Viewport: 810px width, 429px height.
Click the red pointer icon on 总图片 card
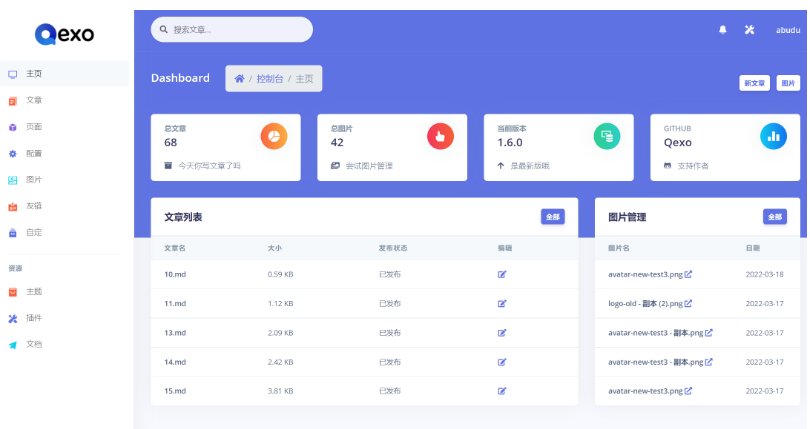[440, 136]
